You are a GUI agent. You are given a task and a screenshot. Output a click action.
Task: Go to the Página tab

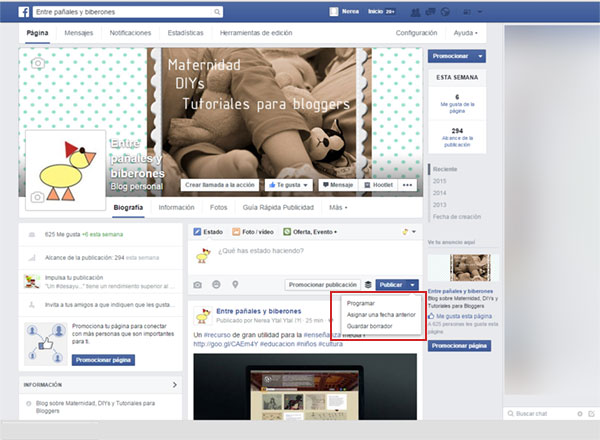point(37,33)
